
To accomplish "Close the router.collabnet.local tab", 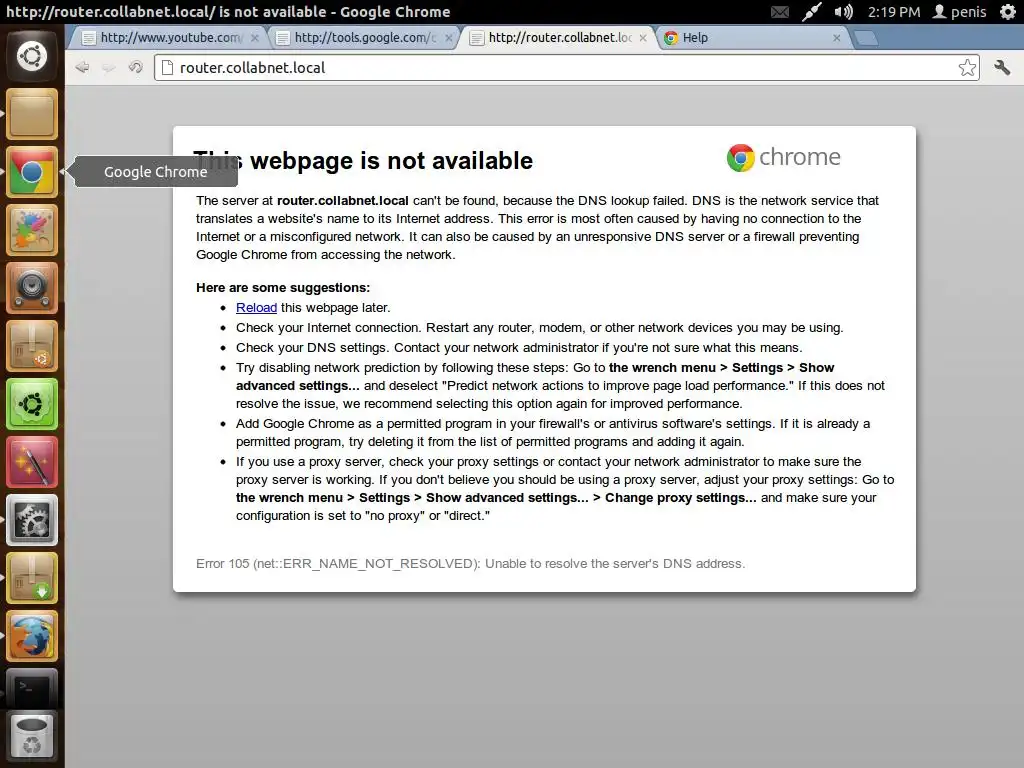I will click(x=643, y=38).
